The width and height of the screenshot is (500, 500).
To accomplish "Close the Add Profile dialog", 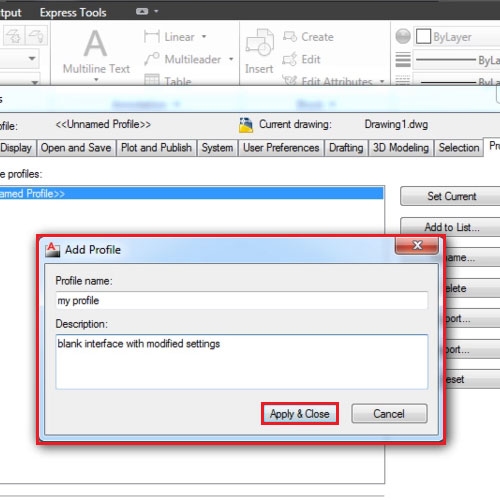I will pos(417,245).
